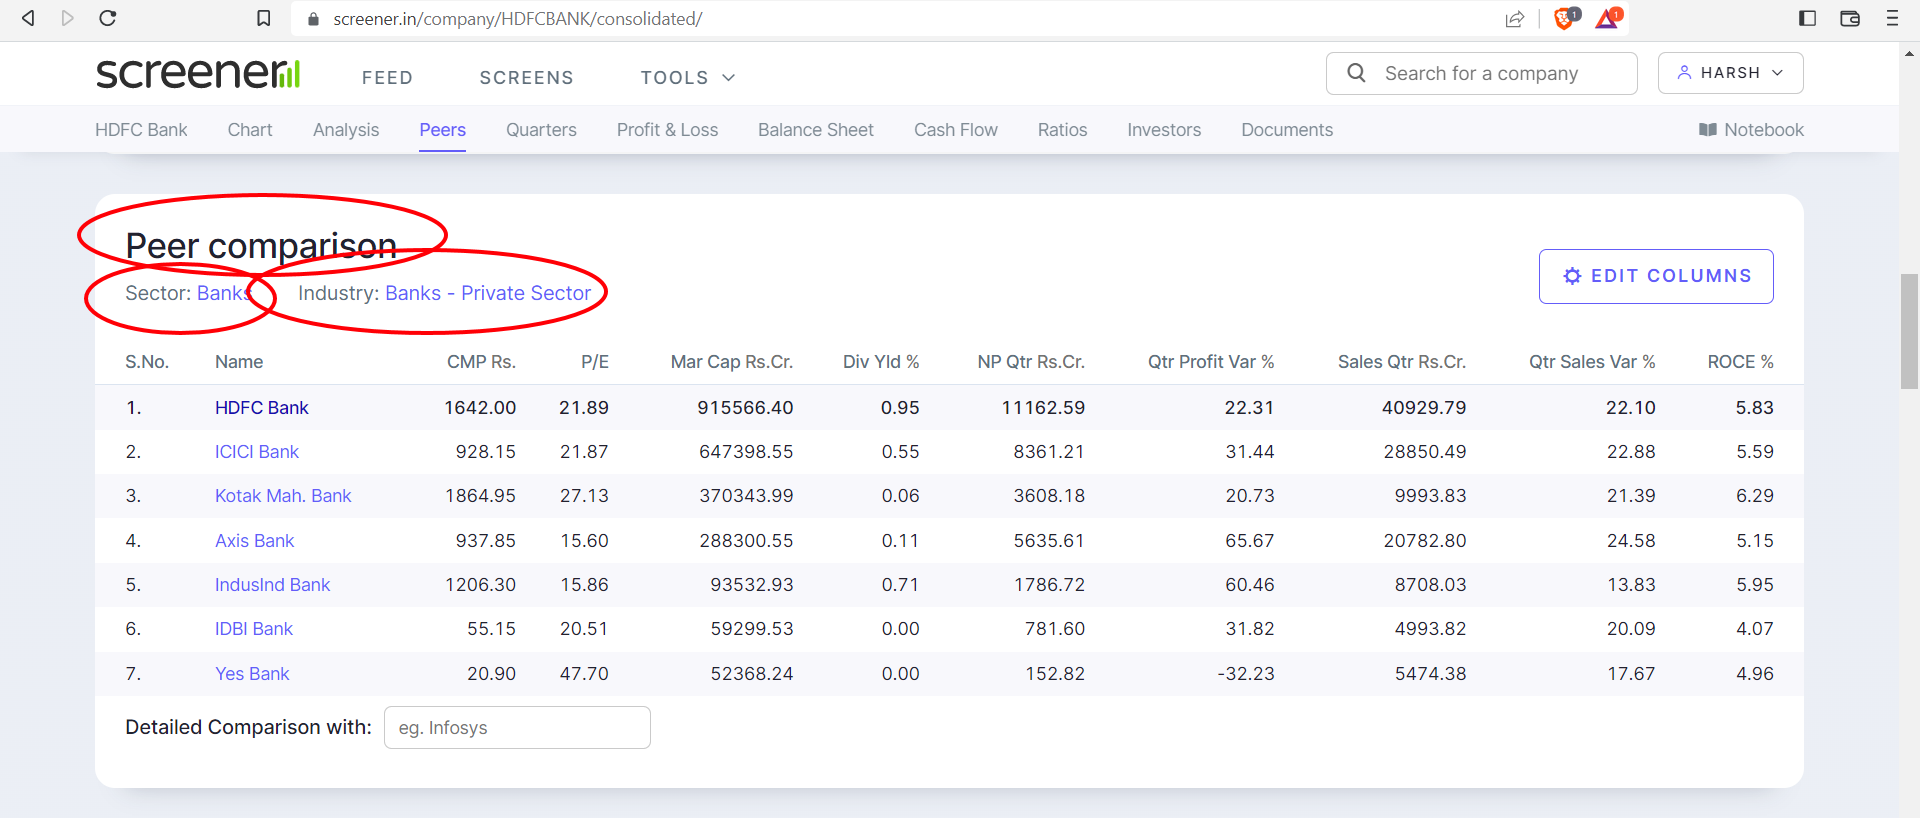1920x818 pixels.
Task: Select the Peers tab
Action: click(x=443, y=130)
